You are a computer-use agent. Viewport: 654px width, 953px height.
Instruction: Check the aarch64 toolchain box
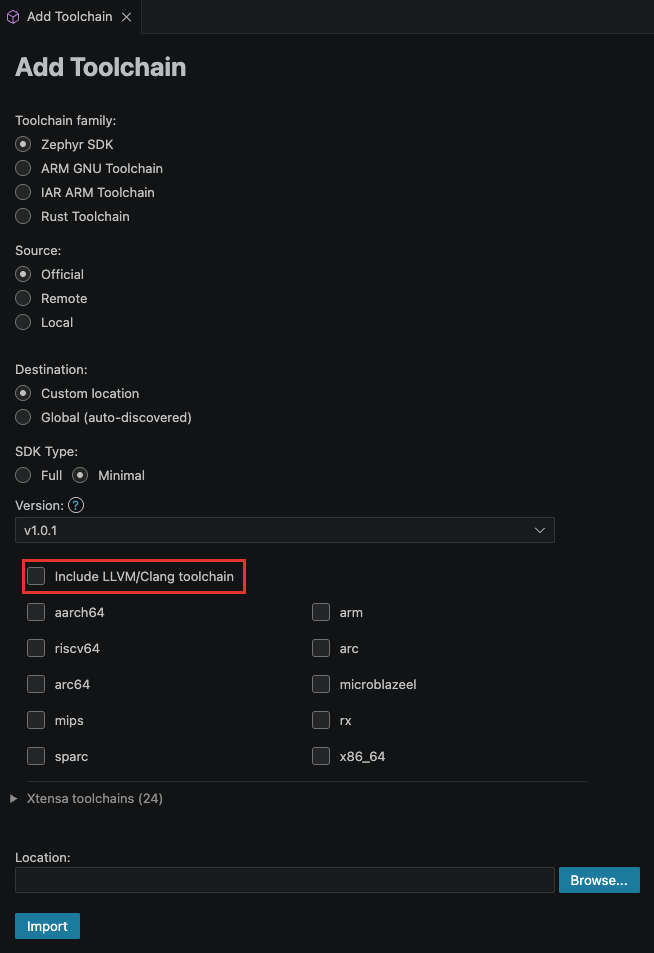[x=36, y=612]
